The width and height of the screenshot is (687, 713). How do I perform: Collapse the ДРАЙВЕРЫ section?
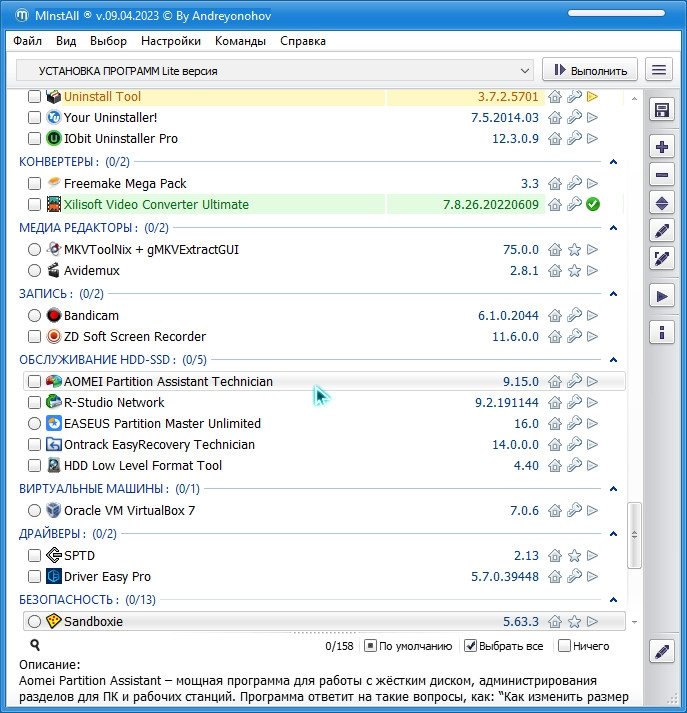coord(613,534)
